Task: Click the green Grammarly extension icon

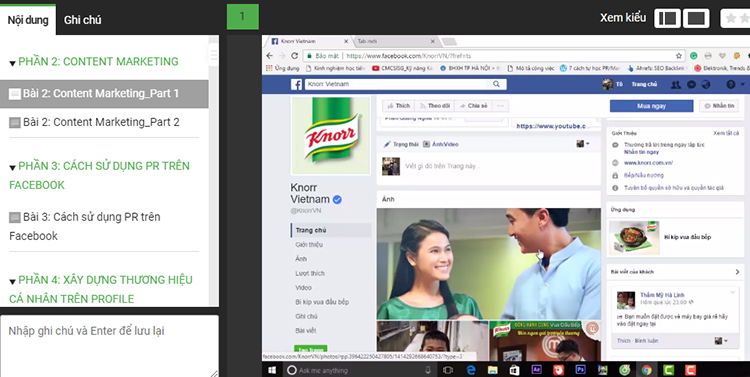Action: click(694, 56)
